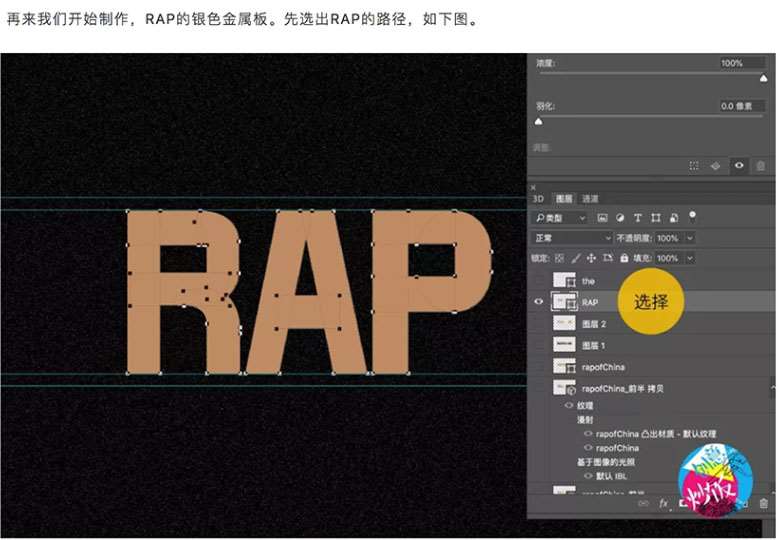Screen dimensions: 780x540
Task: Toggle eye of 默认 IBL entry
Action: [588, 476]
